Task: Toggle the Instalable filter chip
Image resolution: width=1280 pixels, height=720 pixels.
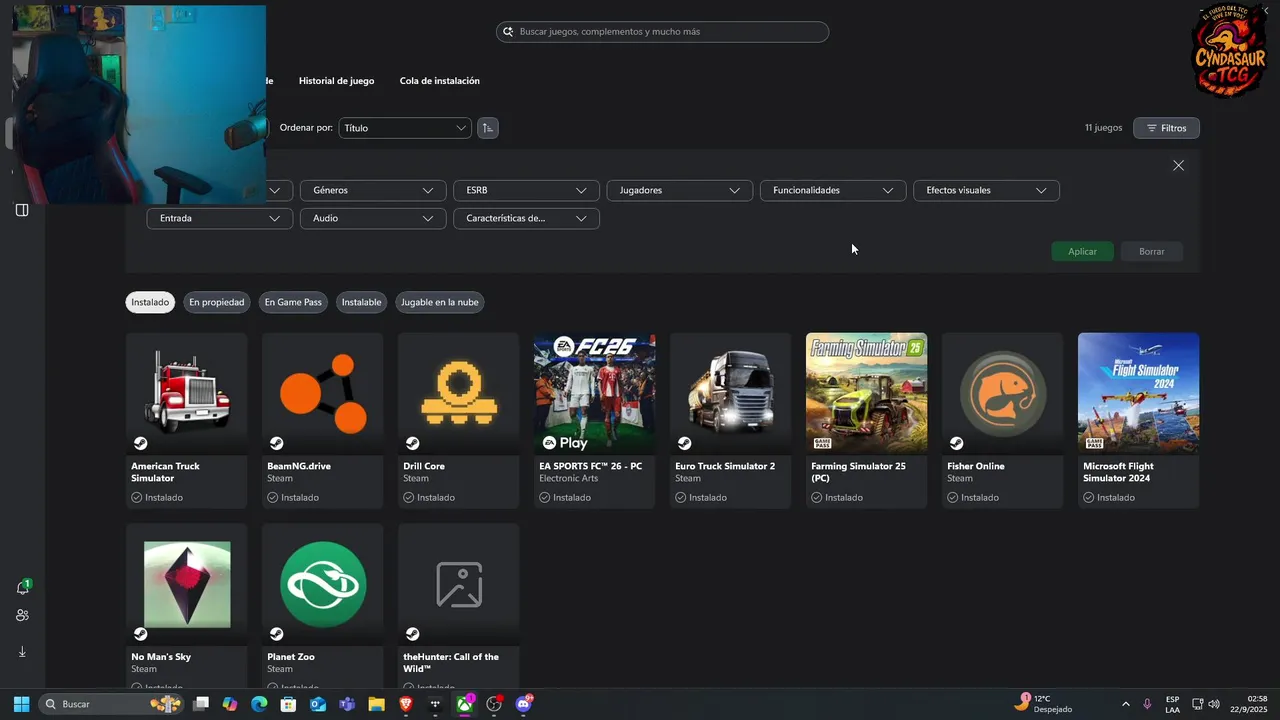Action: [x=361, y=302]
